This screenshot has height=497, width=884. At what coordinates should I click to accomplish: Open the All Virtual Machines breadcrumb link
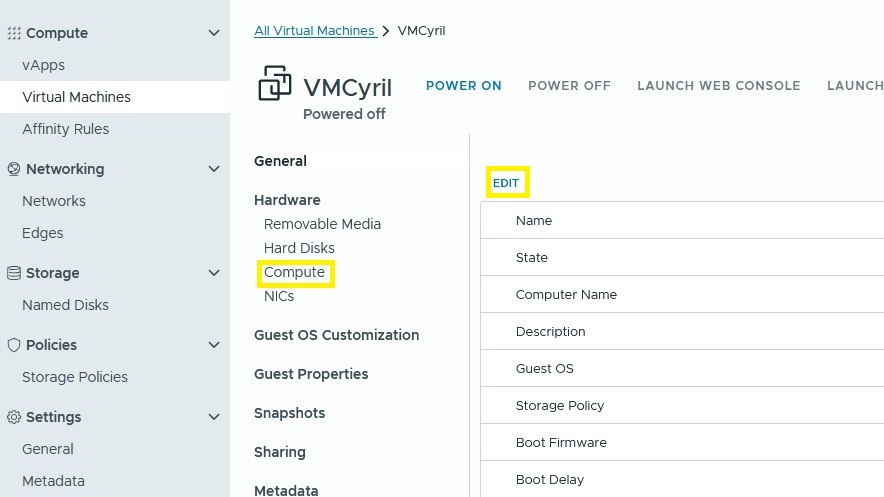pyautogui.click(x=314, y=31)
